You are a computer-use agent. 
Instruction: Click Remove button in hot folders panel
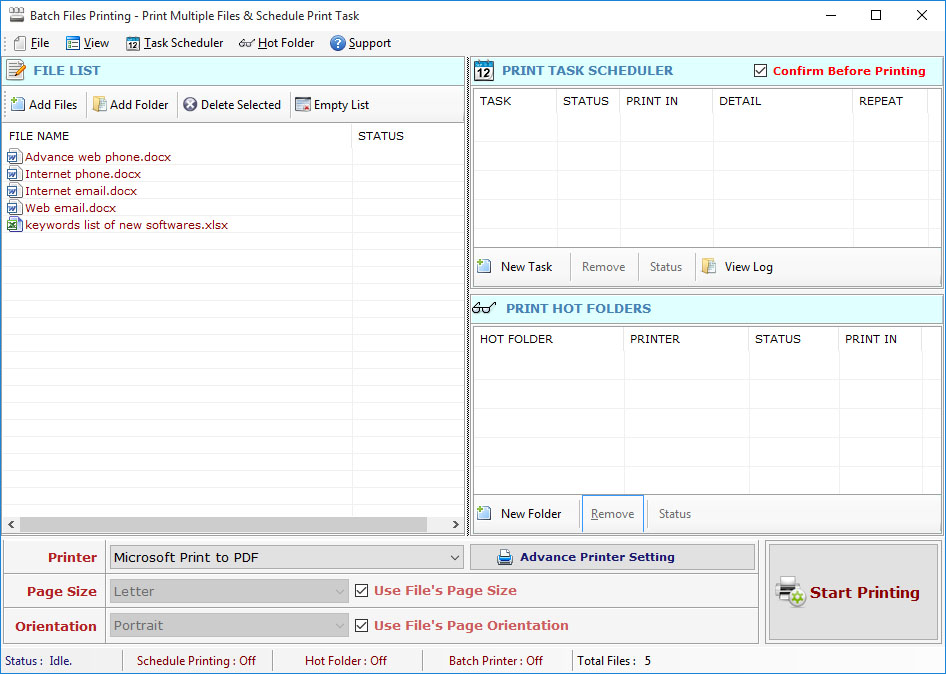pos(612,514)
